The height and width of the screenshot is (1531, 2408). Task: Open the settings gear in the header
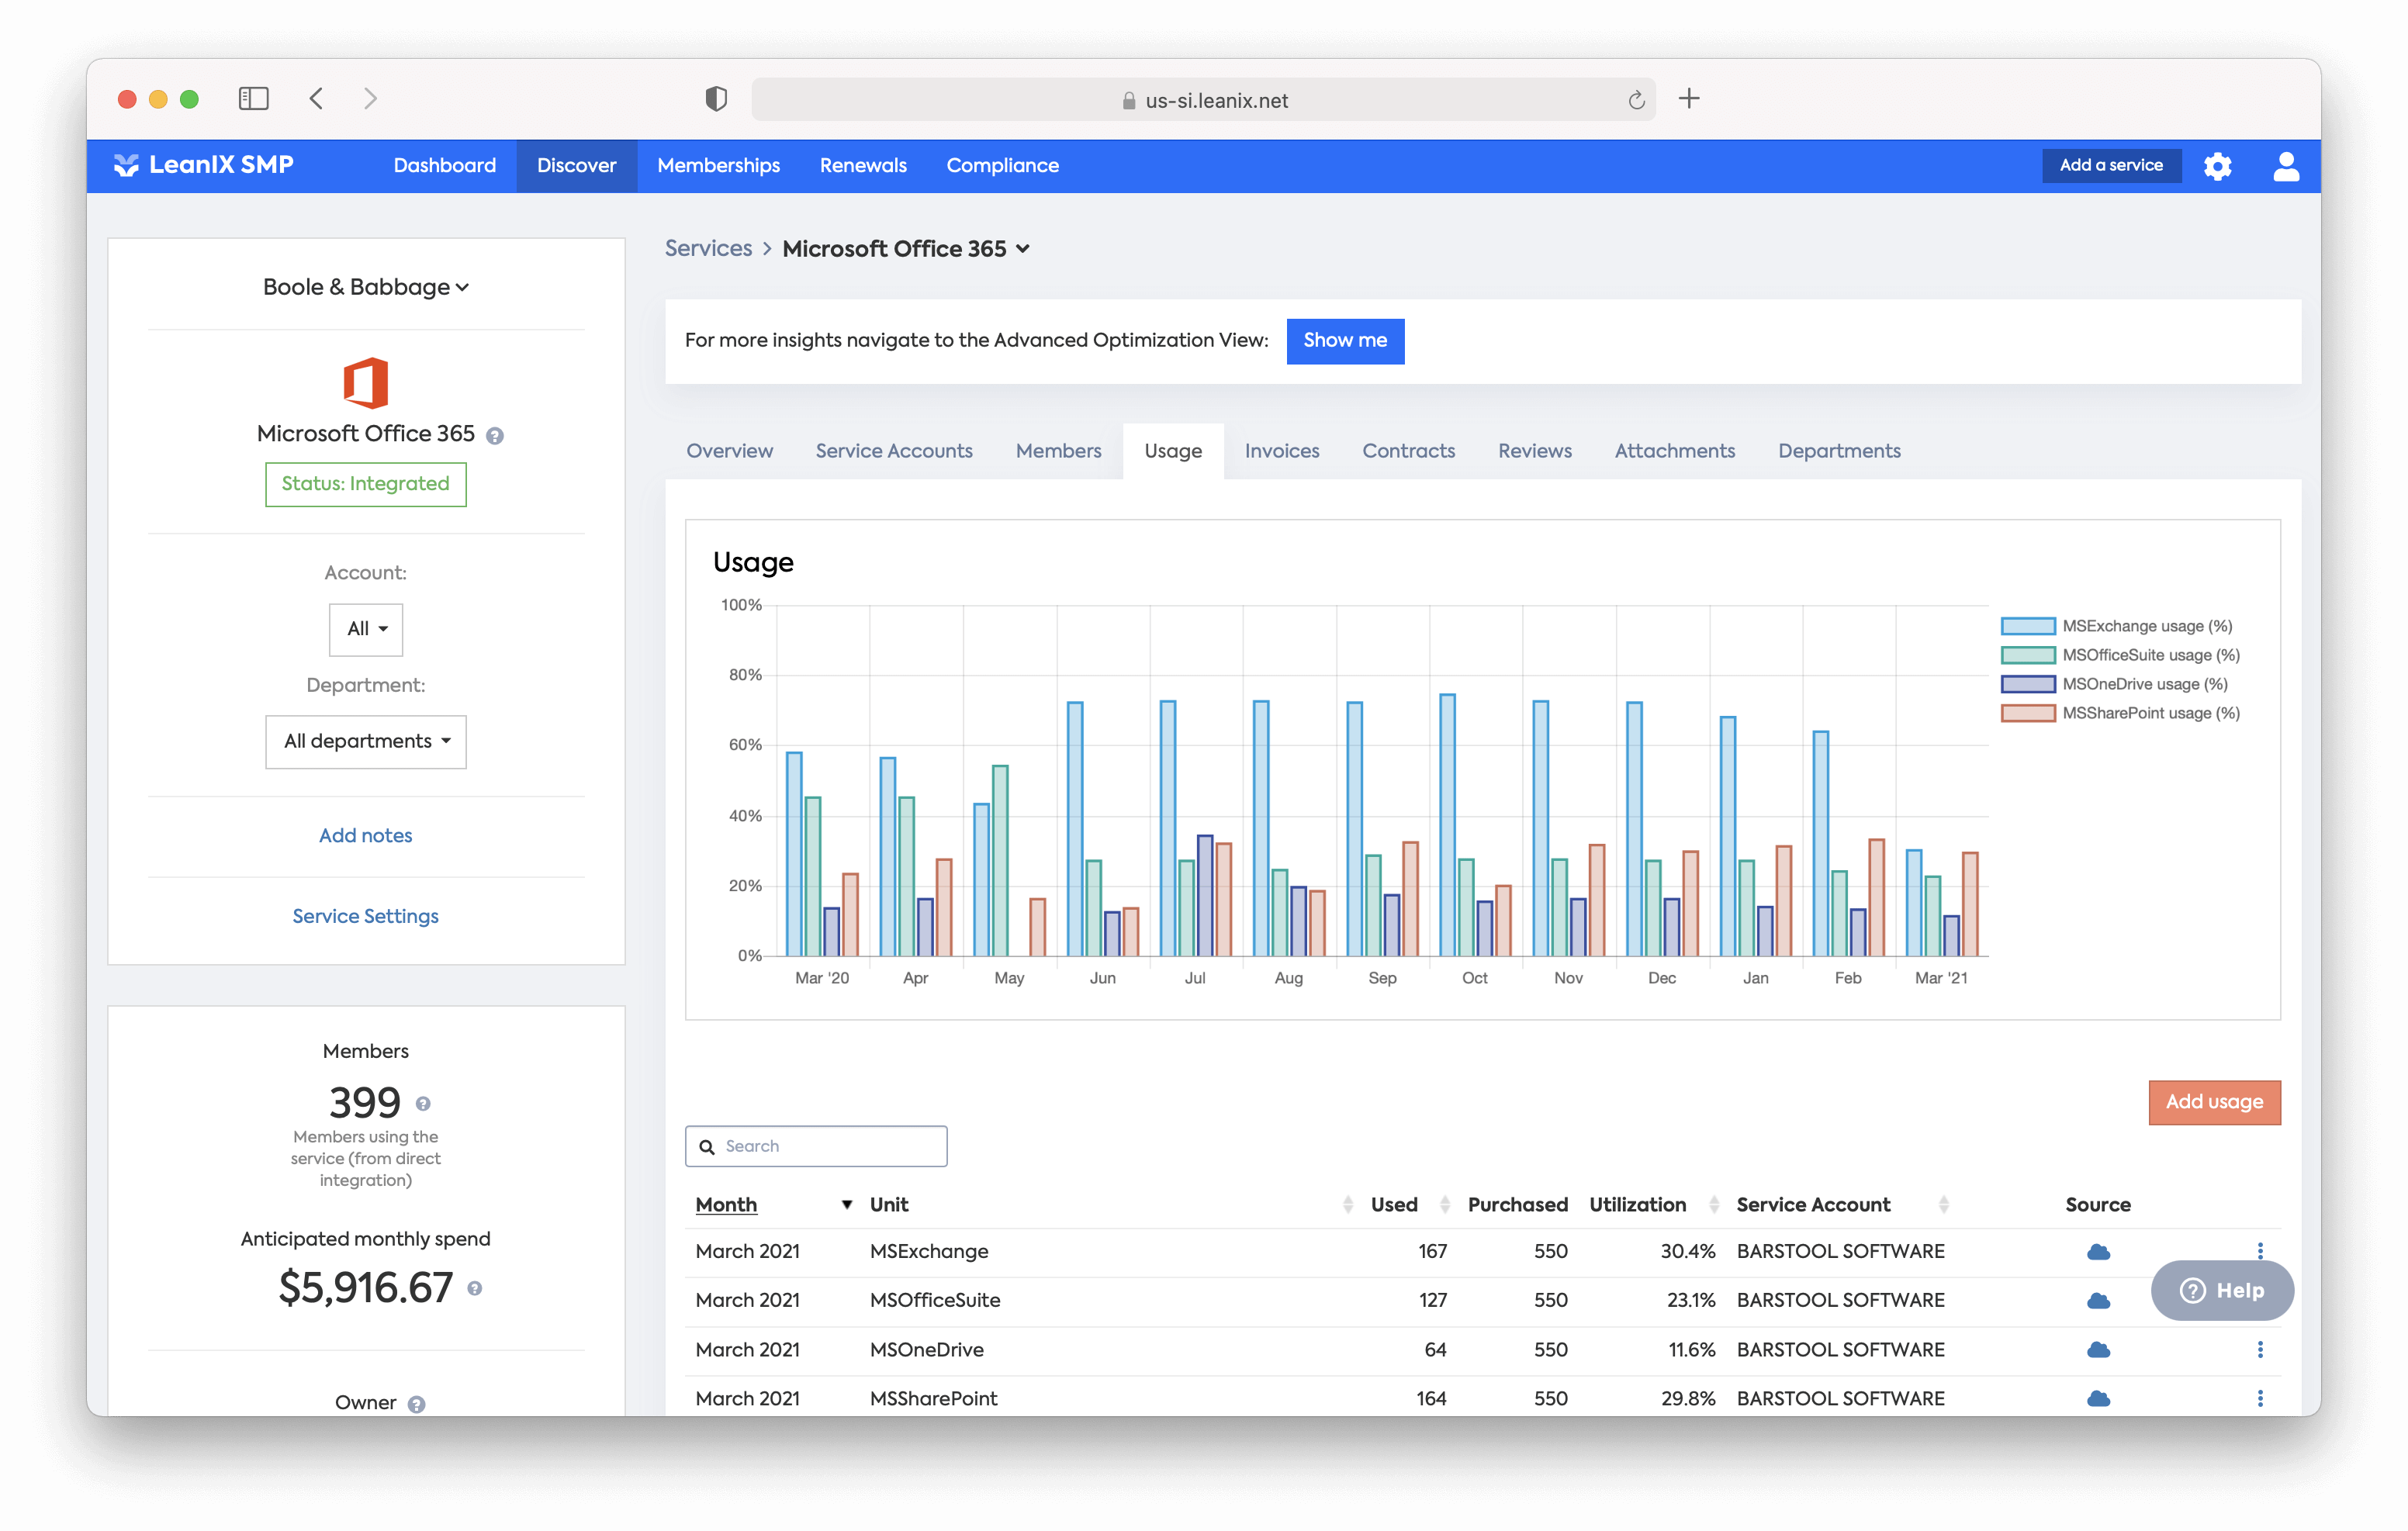[x=2217, y=166]
